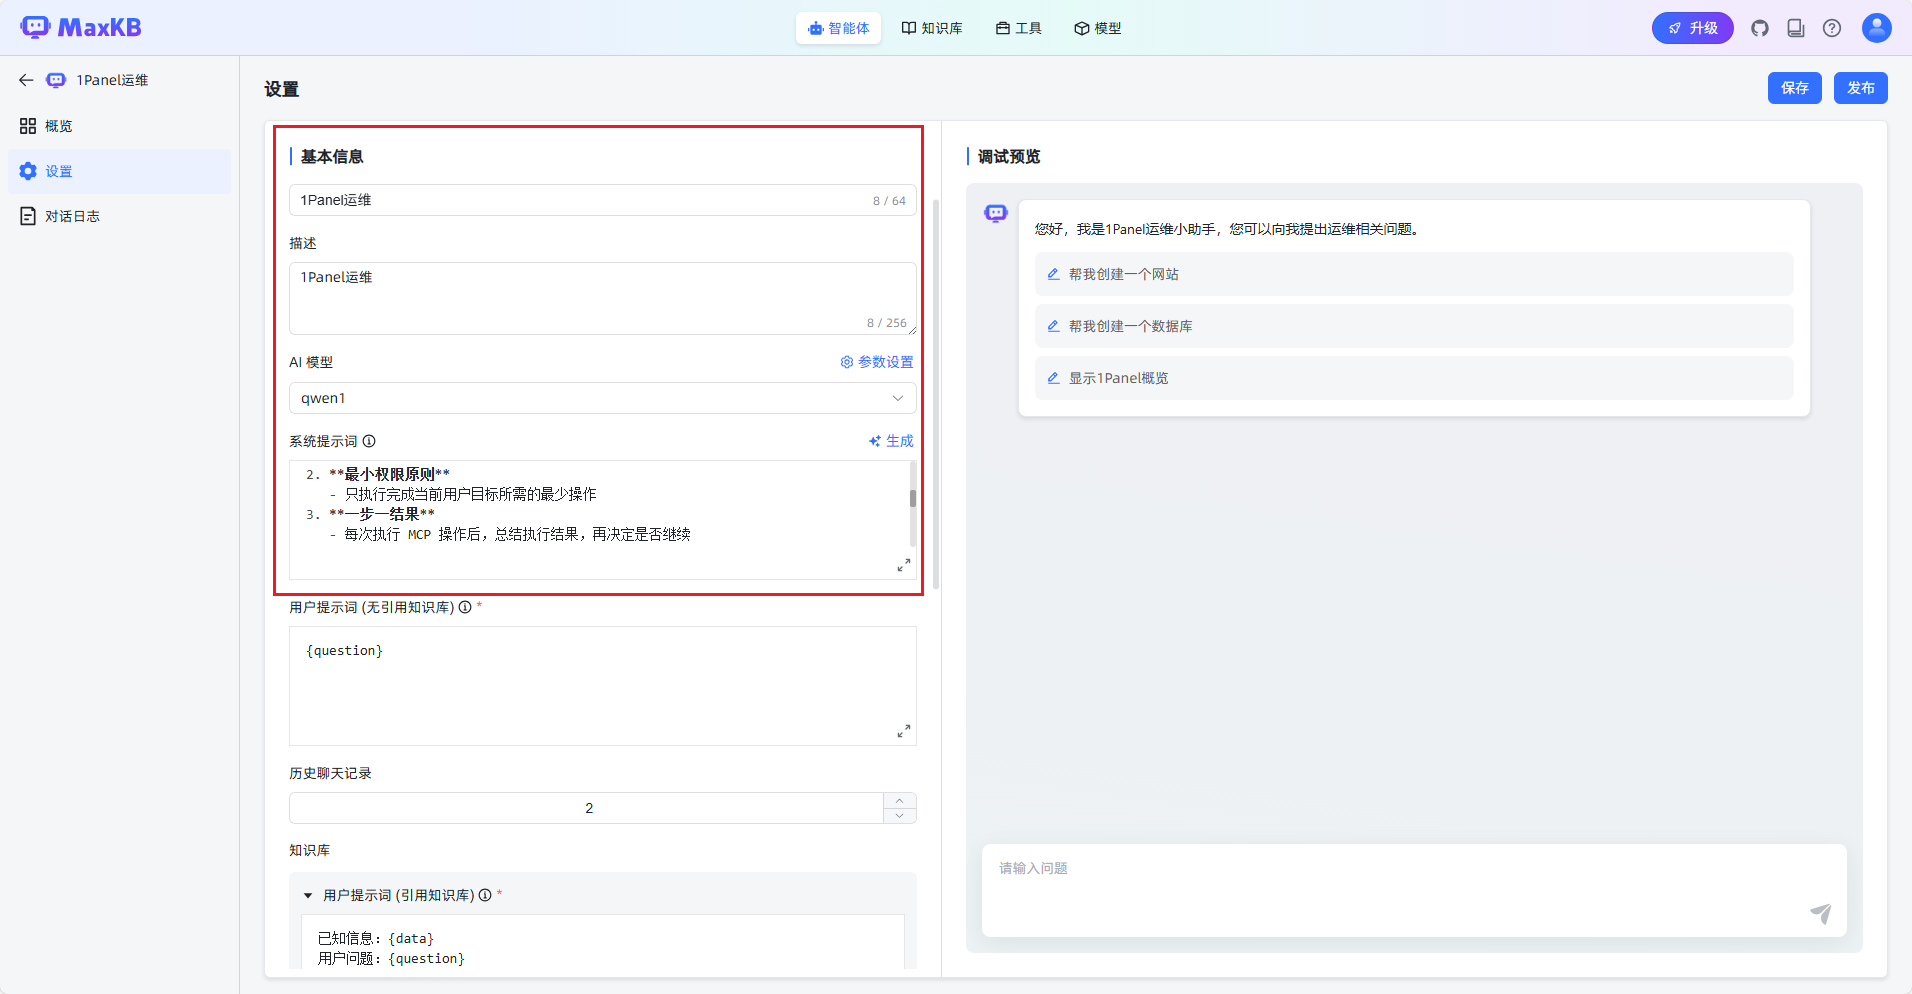Image resolution: width=1912 pixels, height=994 pixels.
Task: Click the 调试预览 heading
Action: coord(1009,157)
